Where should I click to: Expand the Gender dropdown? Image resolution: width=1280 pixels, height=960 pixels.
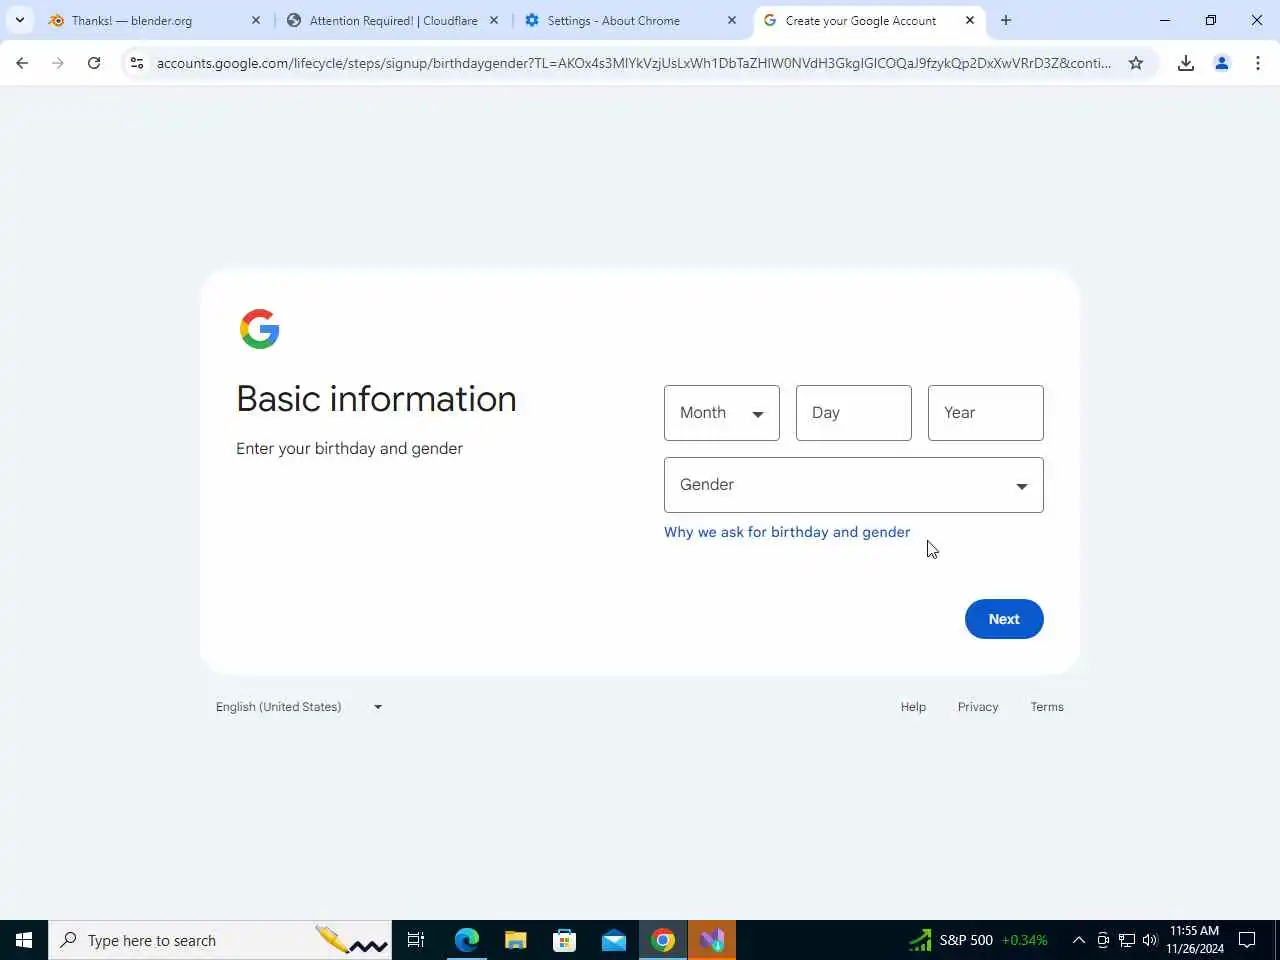pos(854,485)
